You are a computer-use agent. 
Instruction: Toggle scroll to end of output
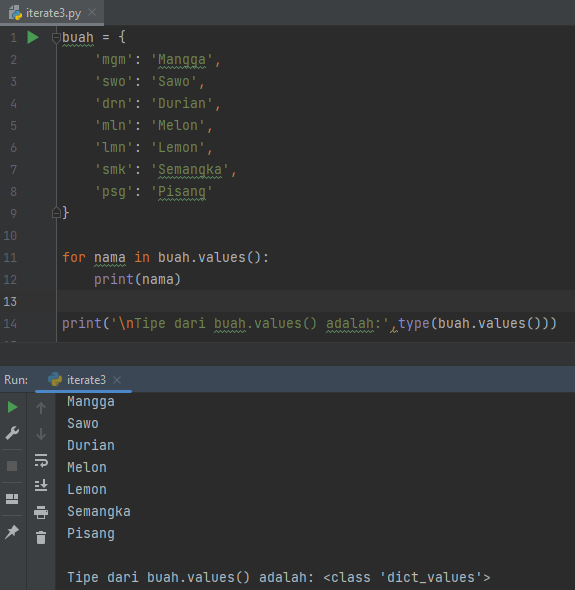(41, 486)
